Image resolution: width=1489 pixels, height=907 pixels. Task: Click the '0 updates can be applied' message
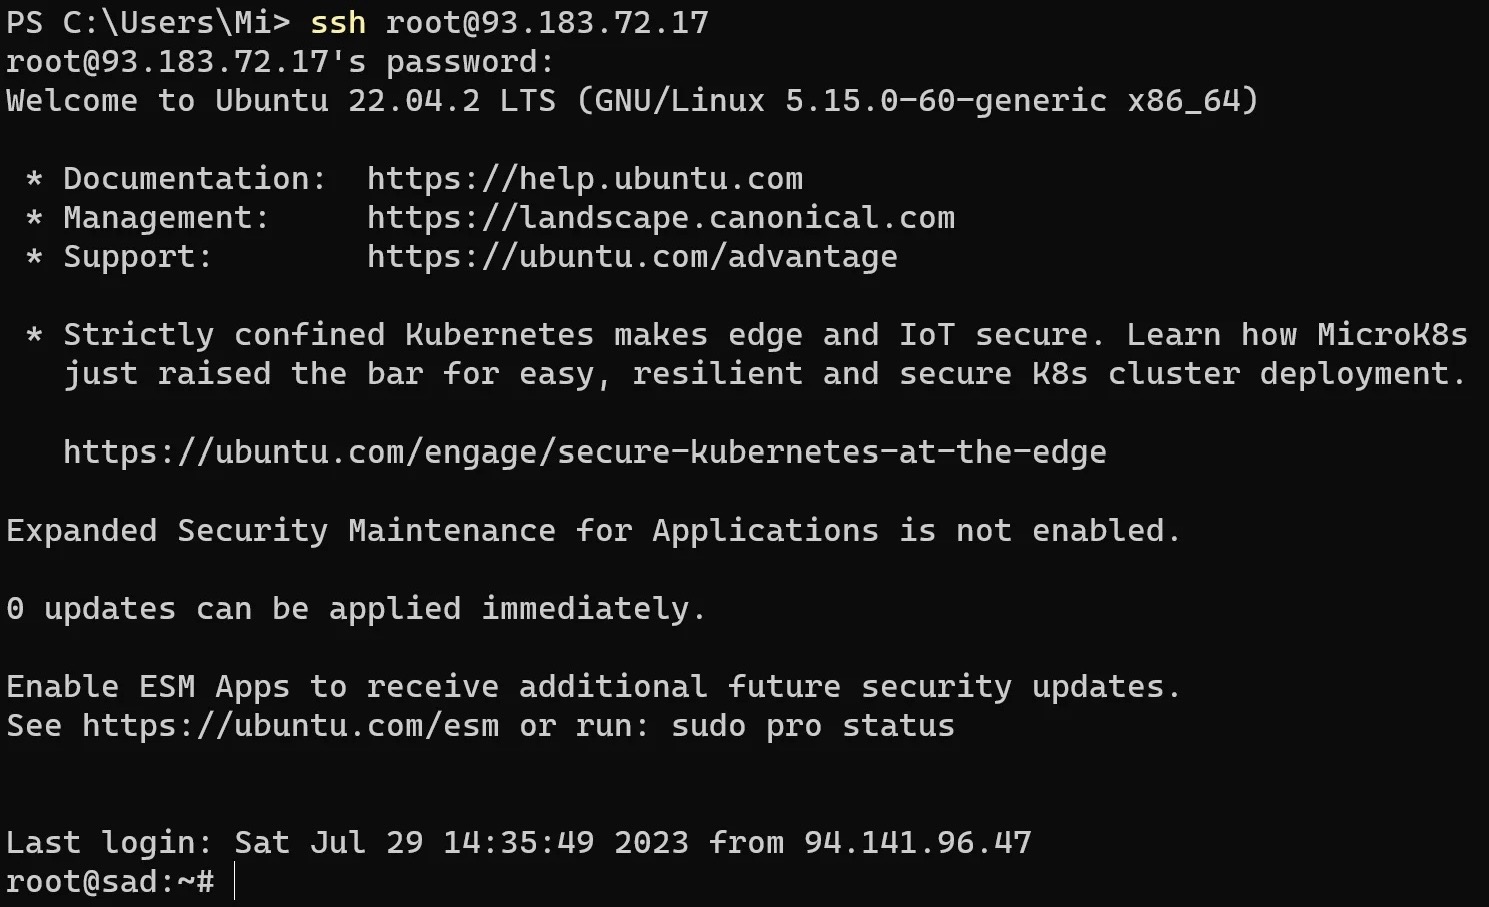click(x=355, y=609)
